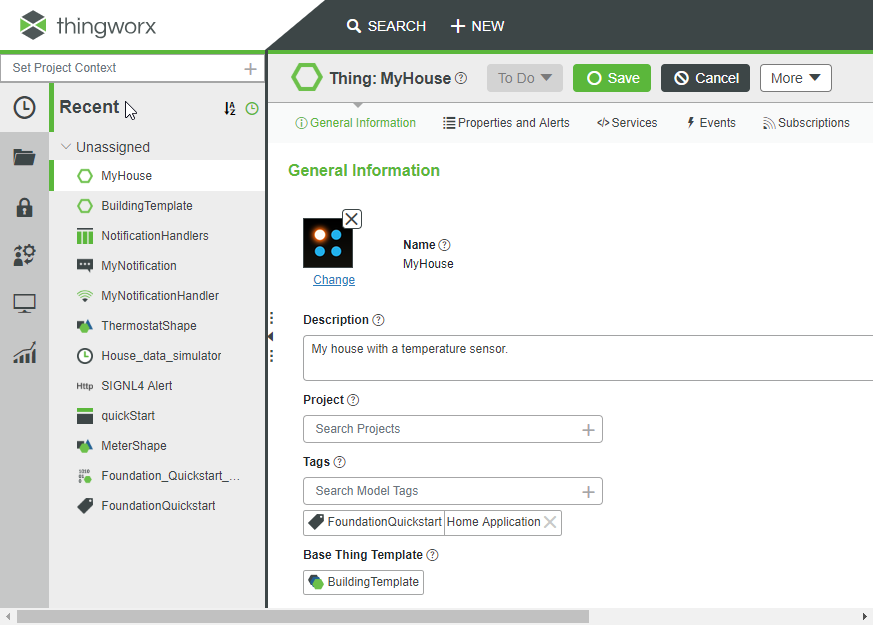This screenshot has width=873, height=625.
Task: Click plus icon in Set Project Context
Action: 251,68
